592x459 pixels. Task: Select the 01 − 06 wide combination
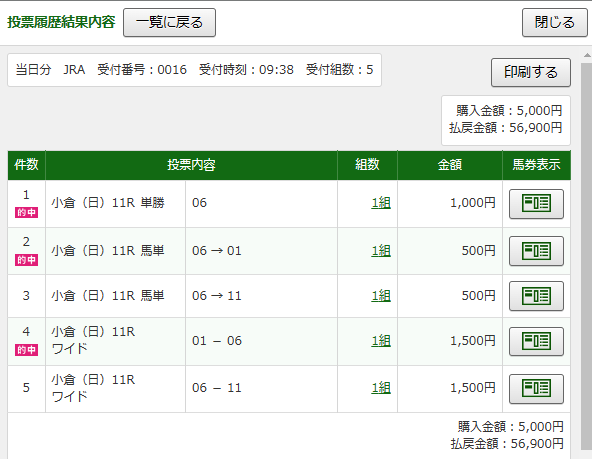[x=217, y=341]
